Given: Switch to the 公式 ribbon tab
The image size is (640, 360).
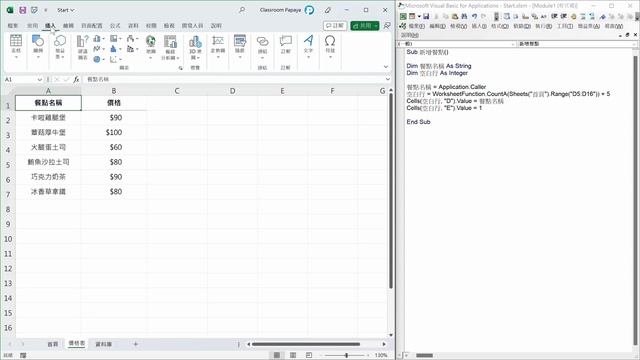Looking at the screenshot, I should pos(115,26).
